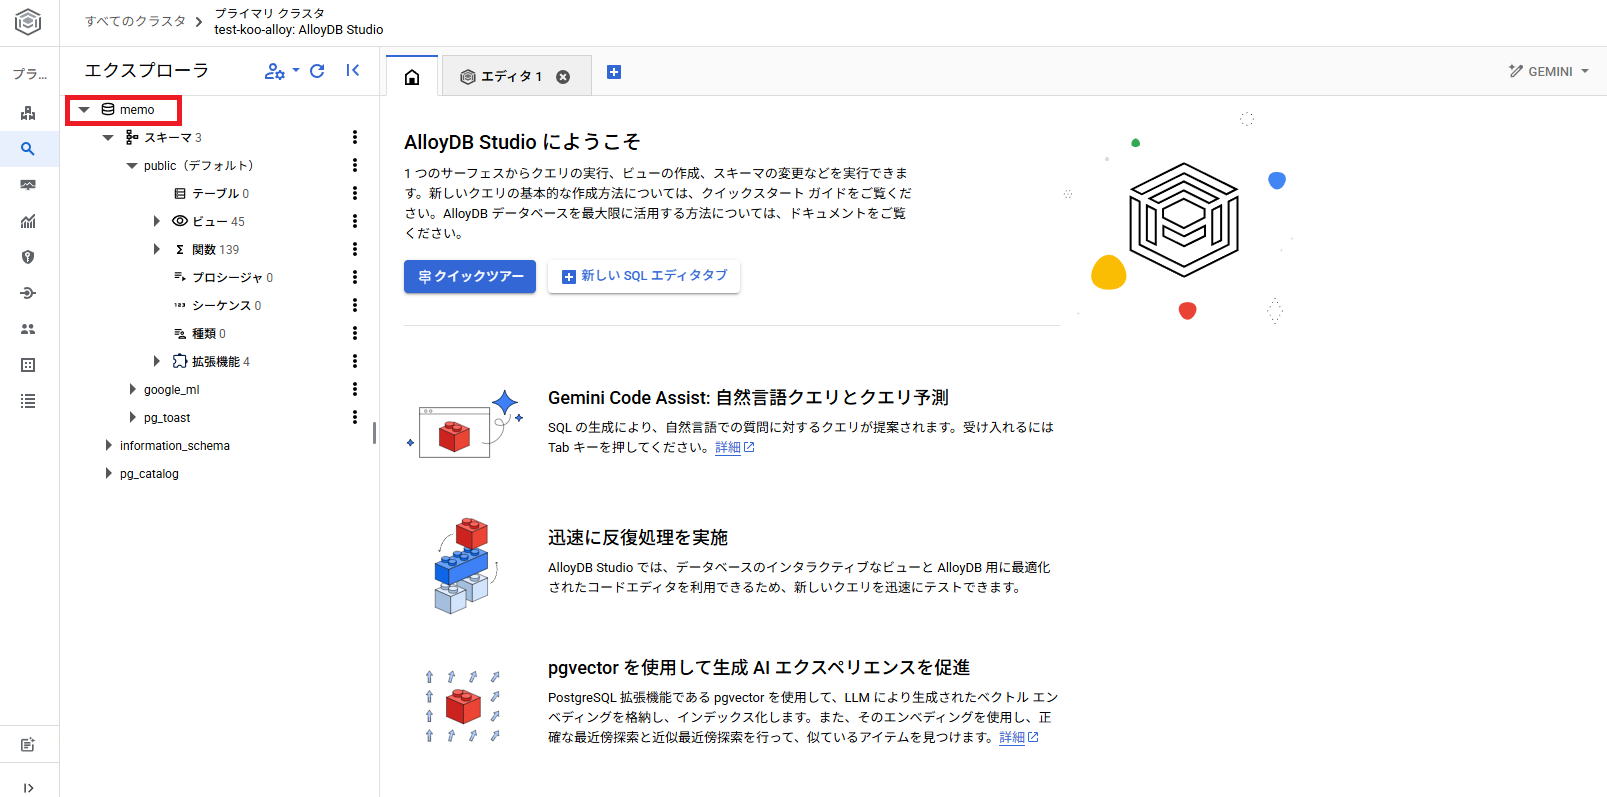Select the memo database label
This screenshot has height=797, width=1607.
137,110
